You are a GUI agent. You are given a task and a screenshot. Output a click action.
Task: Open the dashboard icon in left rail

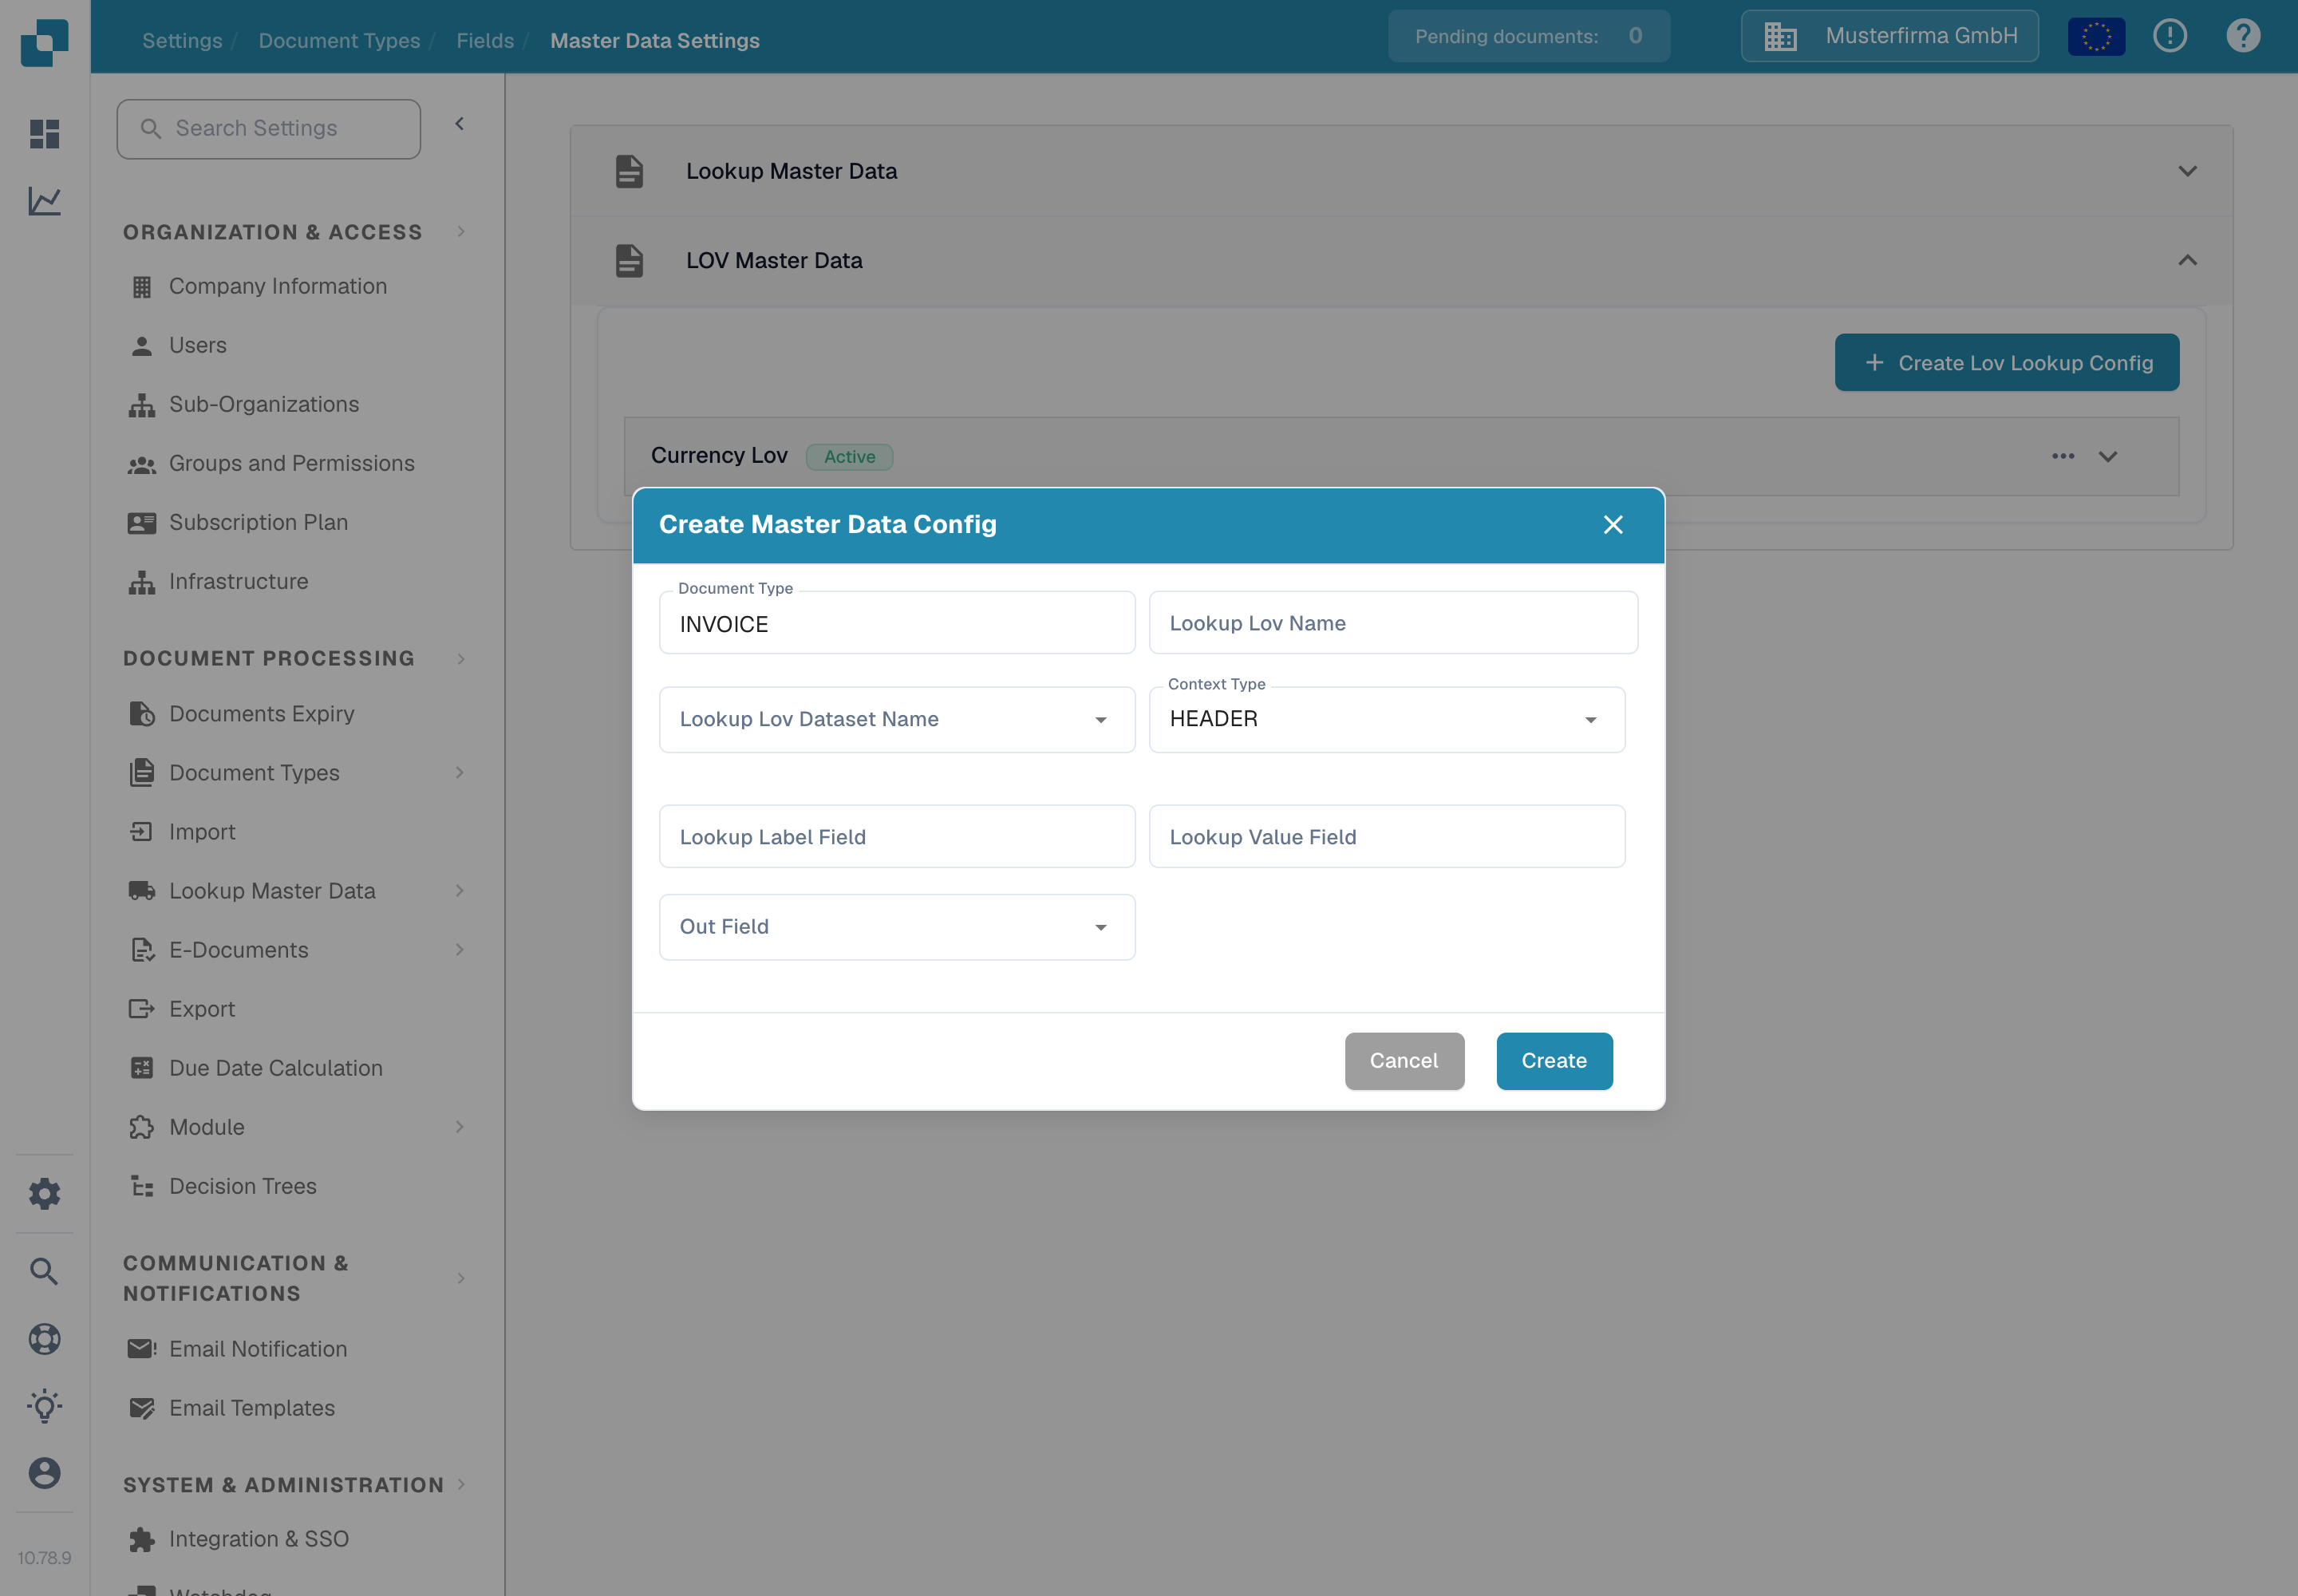pos(44,133)
